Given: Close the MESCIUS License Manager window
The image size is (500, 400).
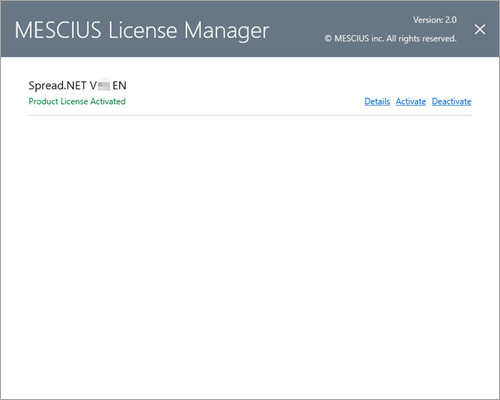Looking at the screenshot, I should click(480, 29).
